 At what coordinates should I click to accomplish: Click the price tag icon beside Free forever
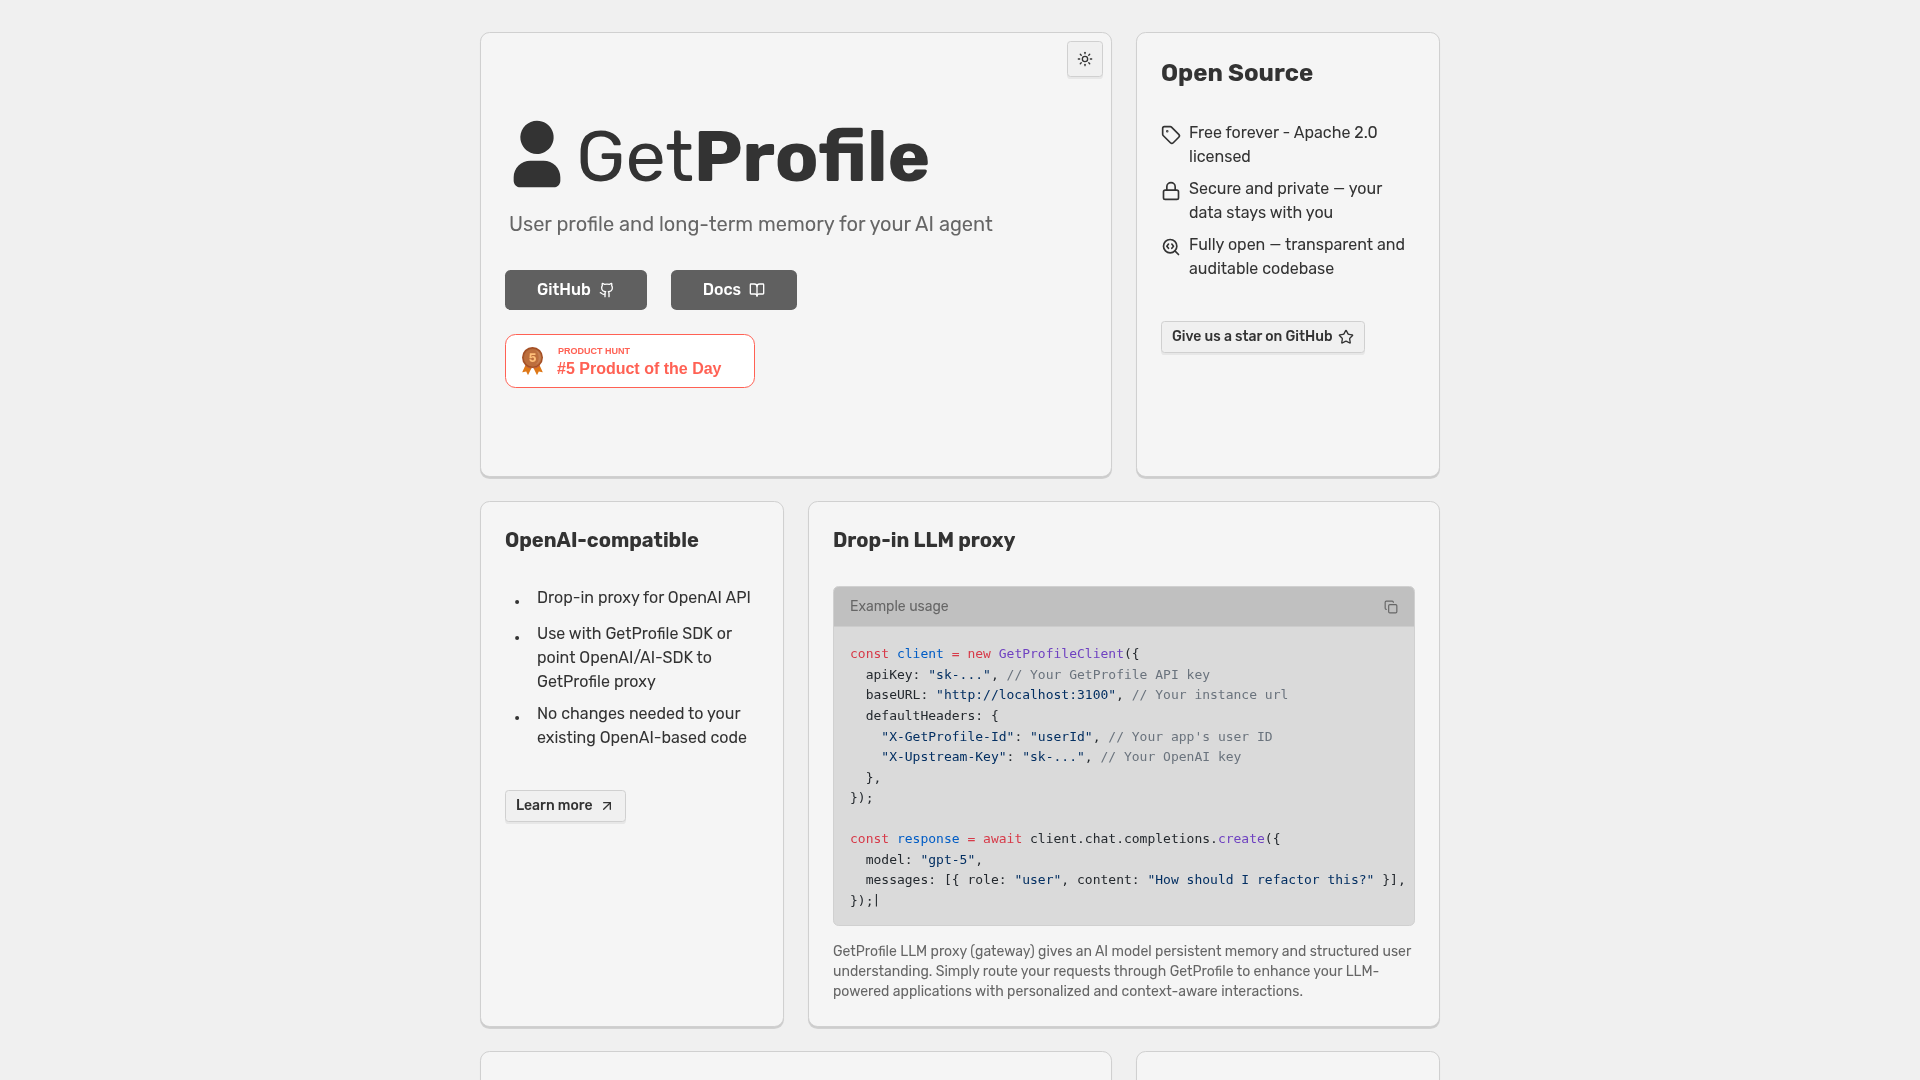tap(1169, 135)
